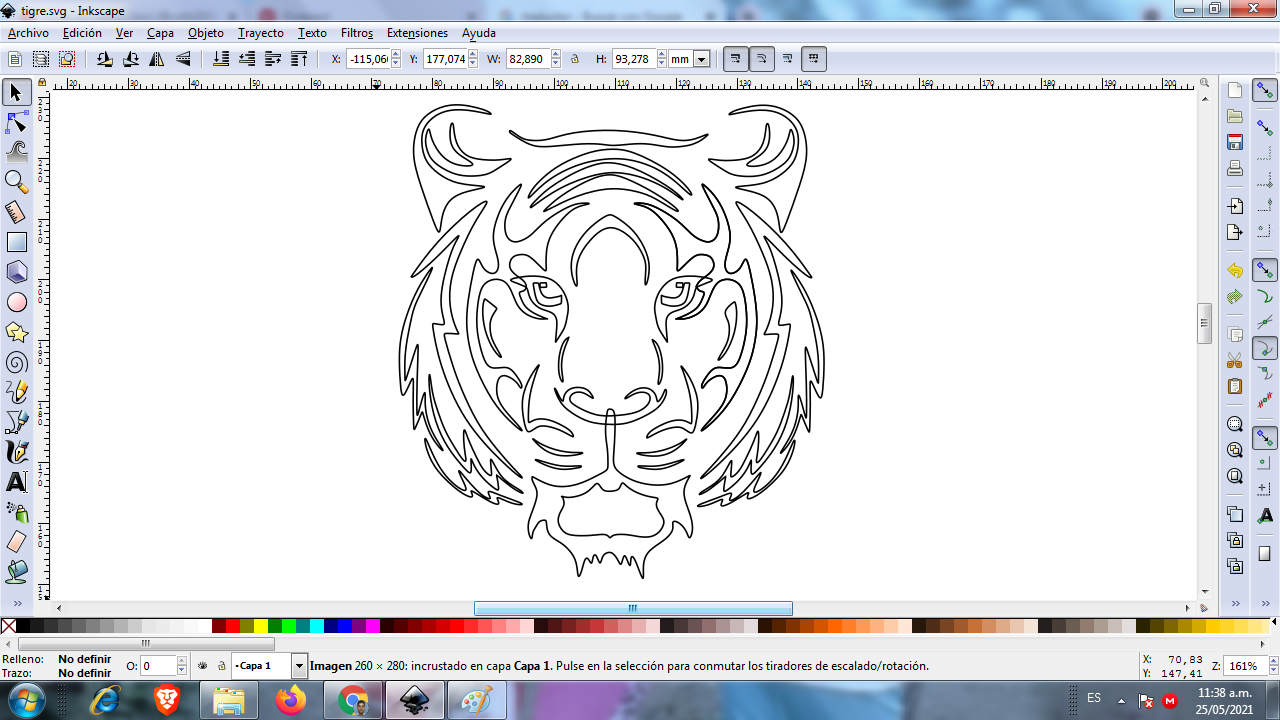Click the Save document icon
Viewport: 1280px width, 720px height.
point(1235,142)
